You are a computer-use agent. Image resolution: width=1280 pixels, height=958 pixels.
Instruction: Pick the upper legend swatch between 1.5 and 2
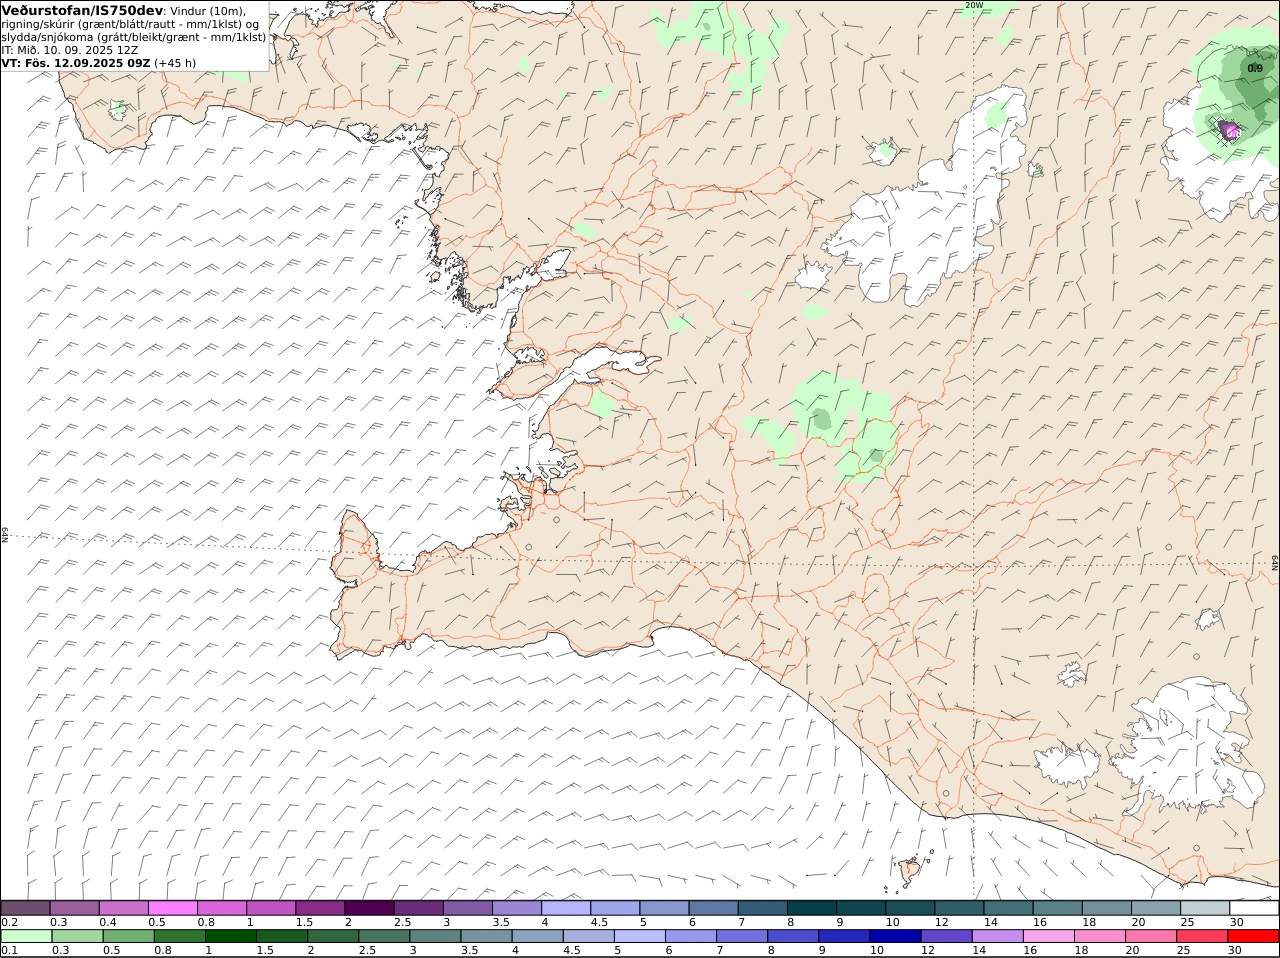tap(320, 907)
